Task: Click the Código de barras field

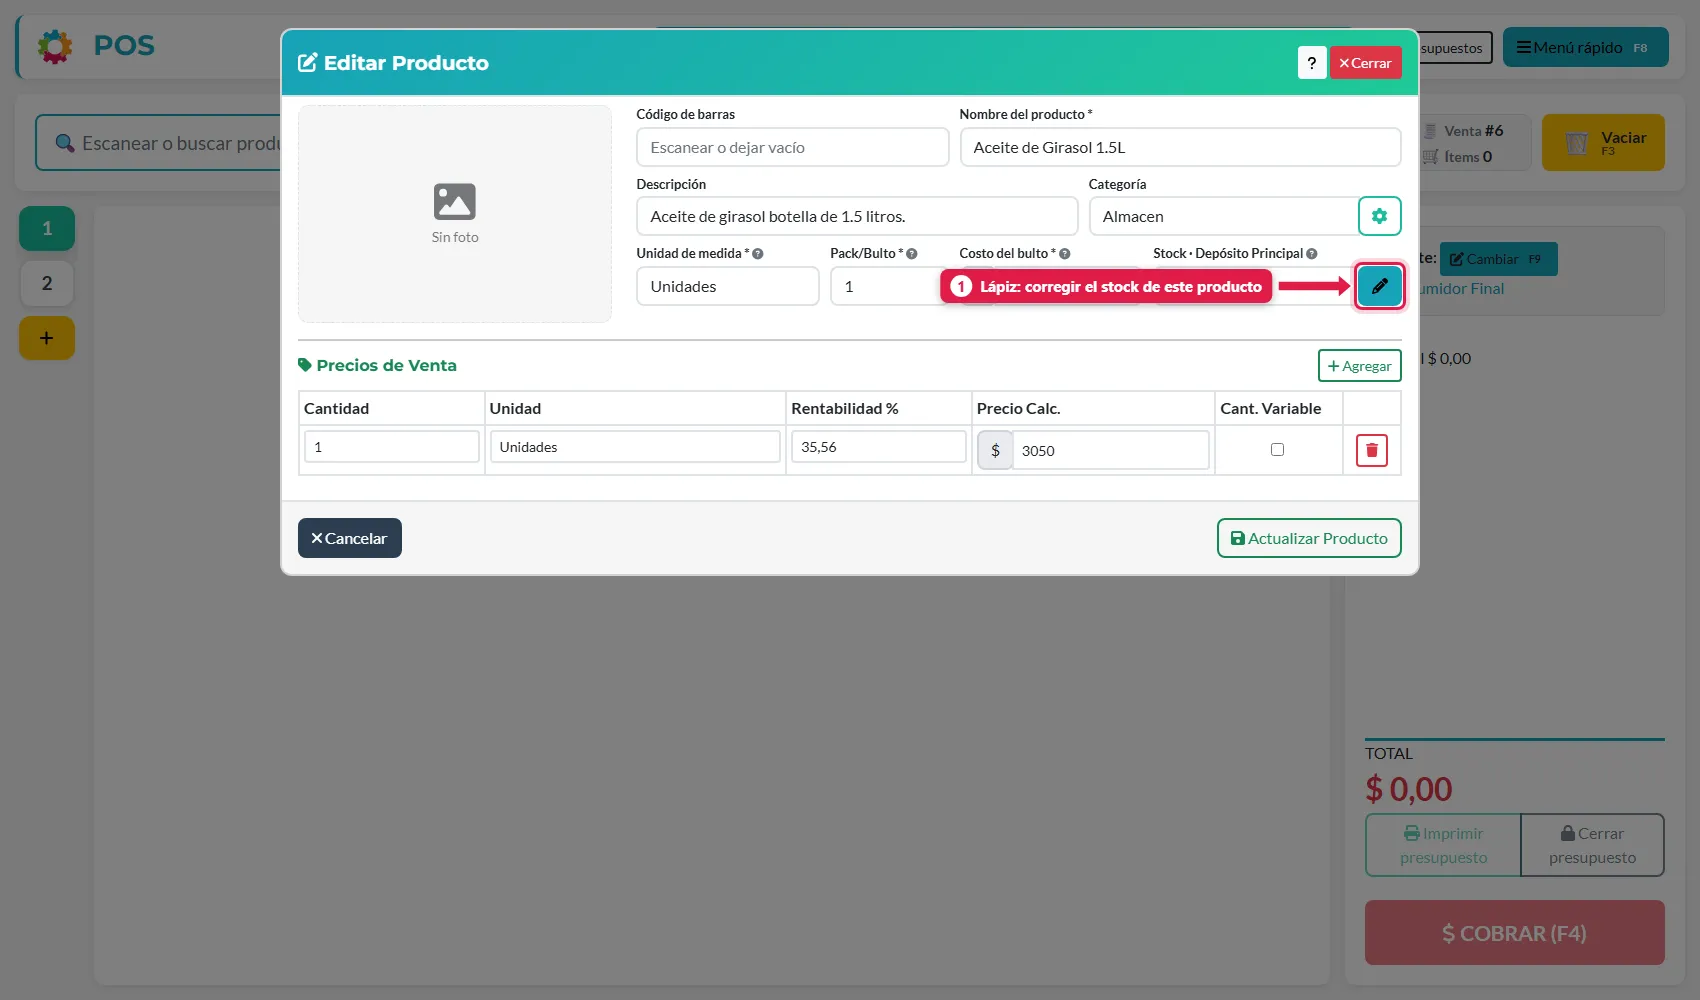Action: pos(792,147)
